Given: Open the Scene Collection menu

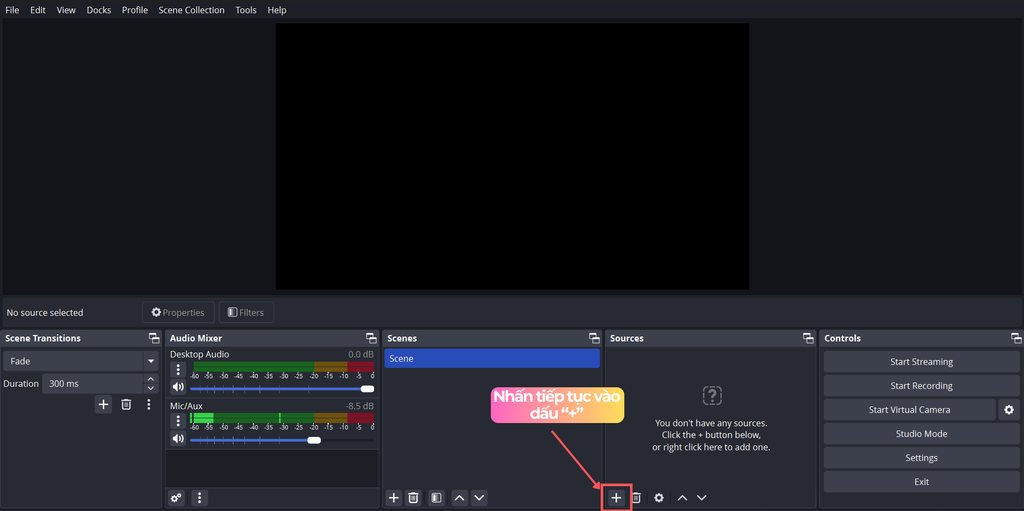Looking at the screenshot, I should [191, 10].
